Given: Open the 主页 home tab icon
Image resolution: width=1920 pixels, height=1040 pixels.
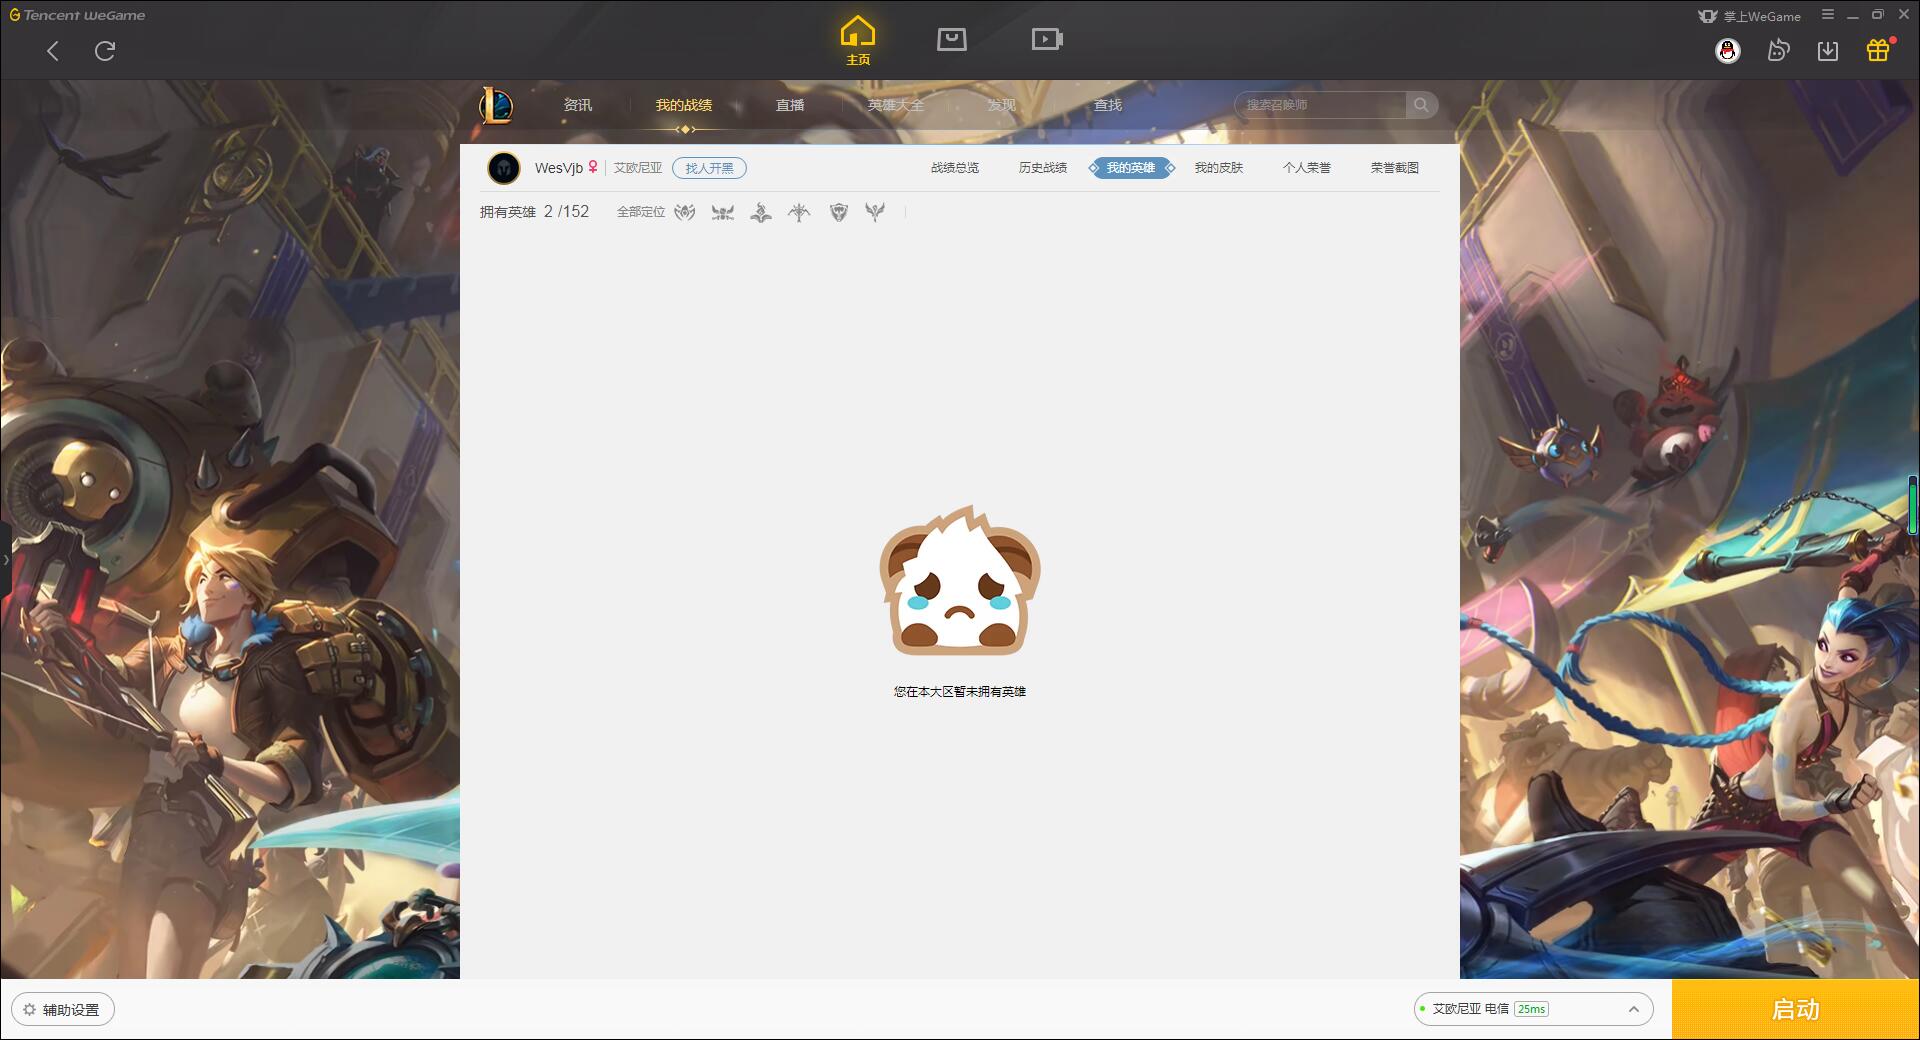Looking at the screenshot, I should 857,41.
